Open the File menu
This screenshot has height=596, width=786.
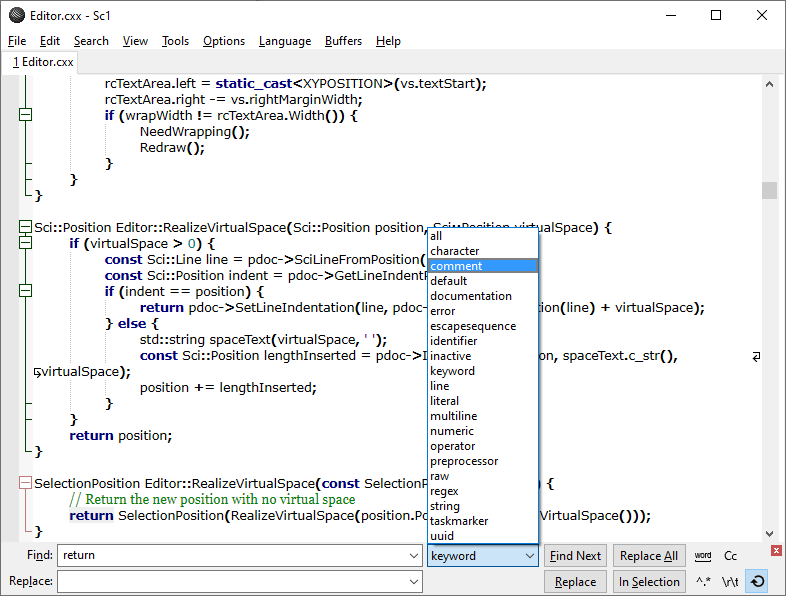[17, 41]
